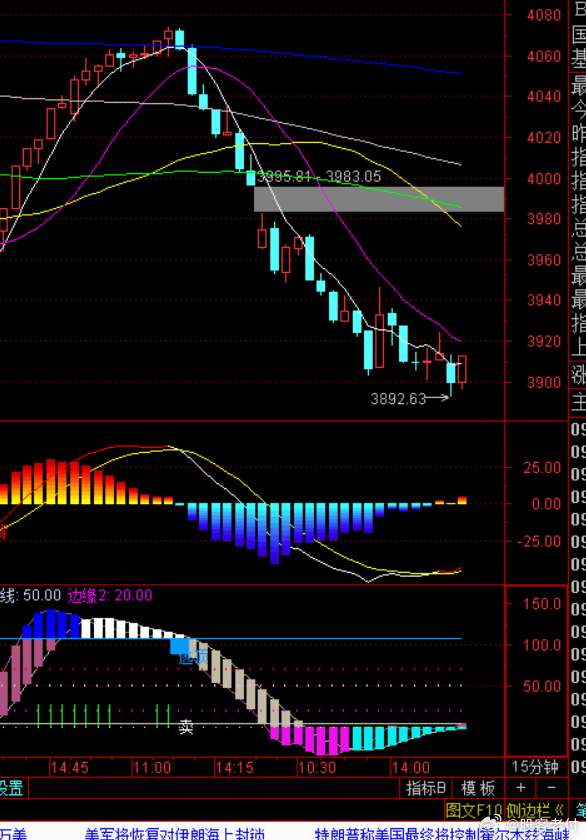Click the minus zoom-out button
Viewport: 586px width, 840px height.
point(552,788)
